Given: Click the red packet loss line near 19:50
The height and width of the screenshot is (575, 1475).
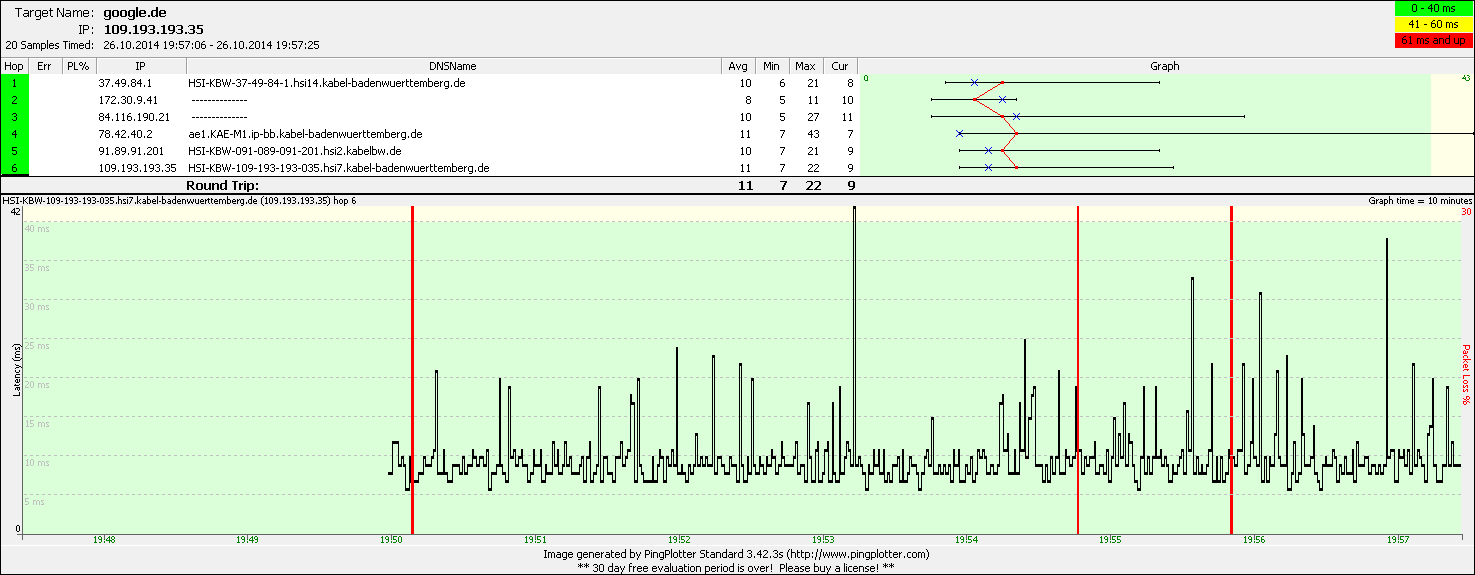Looking at the screenshot, I should click(x=412, y=370).
